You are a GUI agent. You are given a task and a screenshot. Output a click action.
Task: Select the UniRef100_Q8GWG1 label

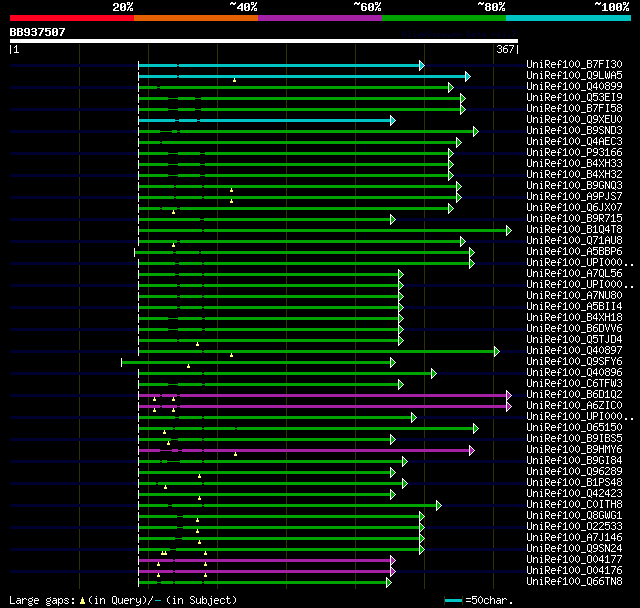pyautogui.click(x=574, y=516)
